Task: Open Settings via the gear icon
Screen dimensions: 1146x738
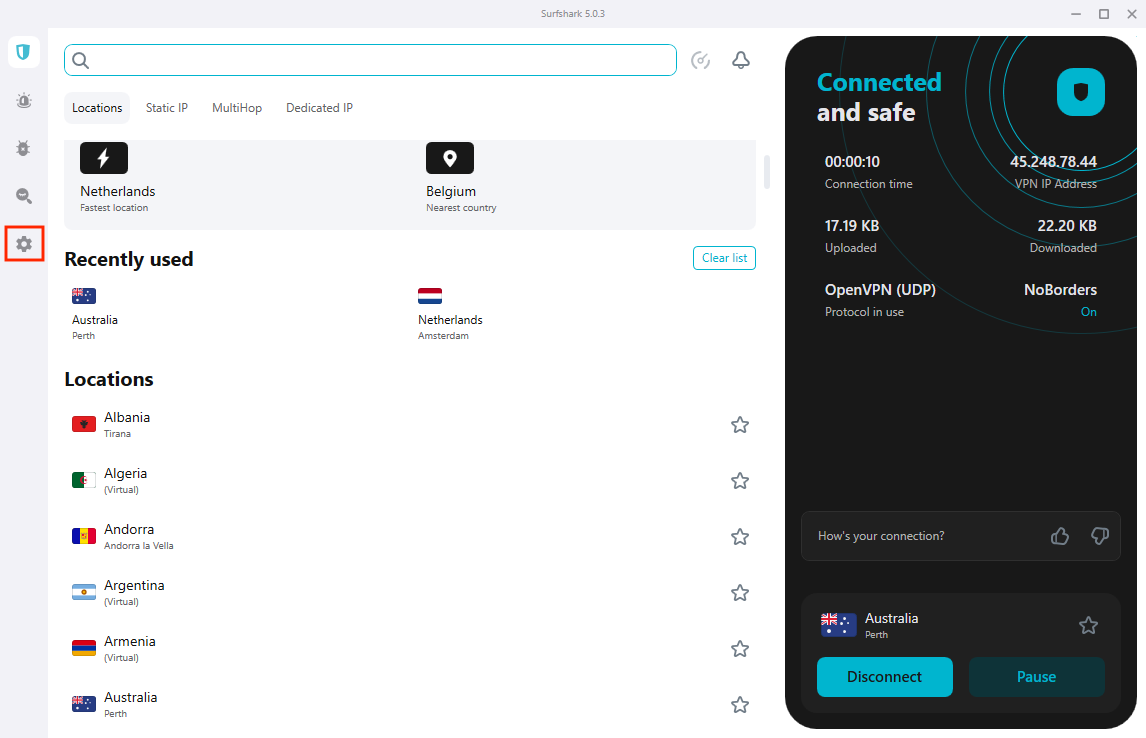Action: tap(24, 244)
